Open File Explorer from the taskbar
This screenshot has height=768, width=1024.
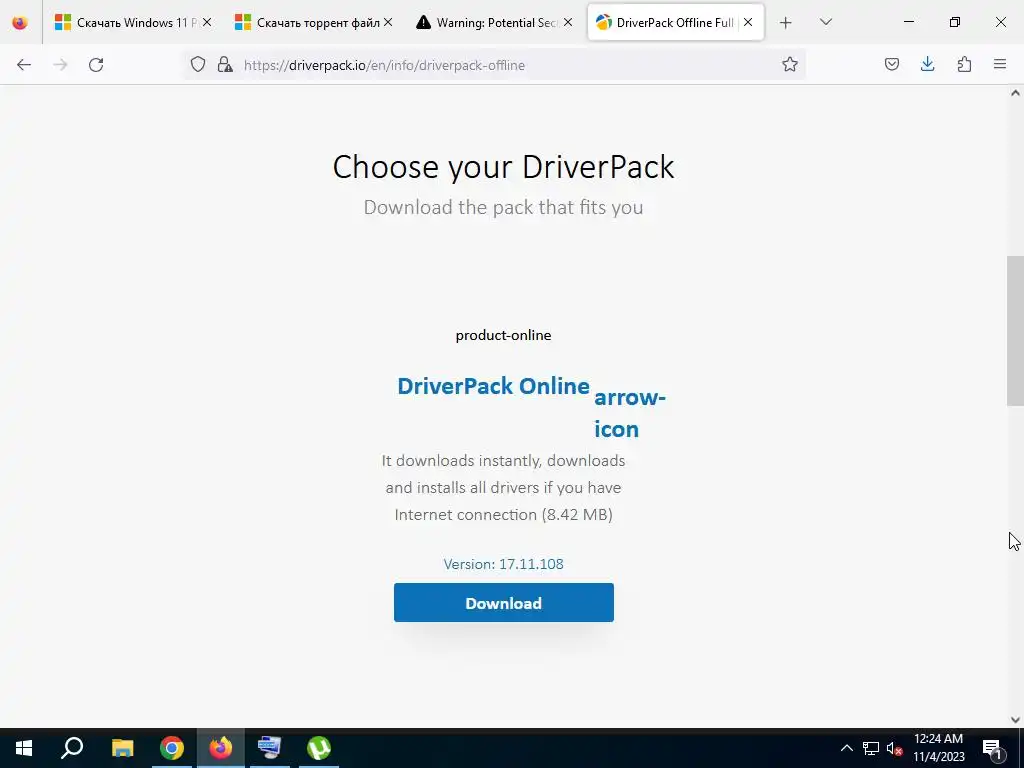(122, 748)
